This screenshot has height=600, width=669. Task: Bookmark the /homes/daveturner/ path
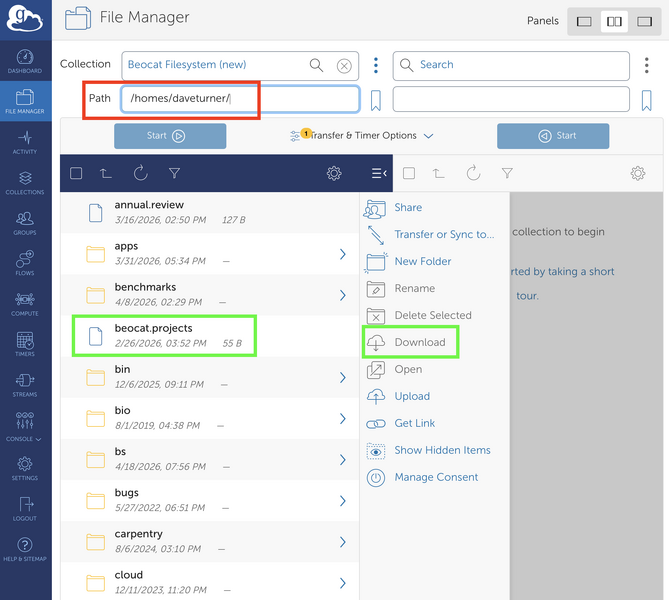(376, 100)
